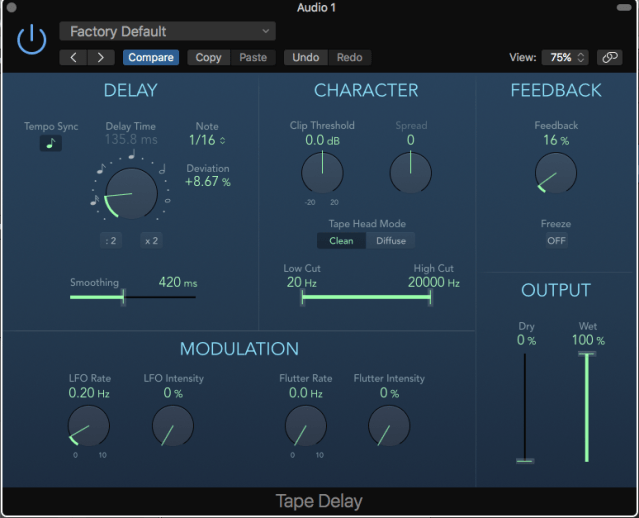
Task: Click the Wet output slider
Action: tap(587, 405)
